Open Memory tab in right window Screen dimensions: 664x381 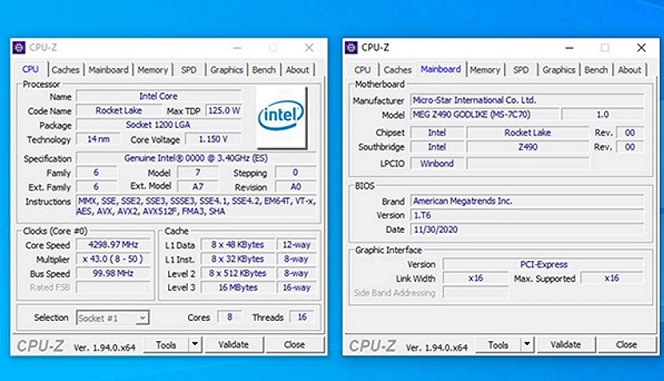pos(485,70)
